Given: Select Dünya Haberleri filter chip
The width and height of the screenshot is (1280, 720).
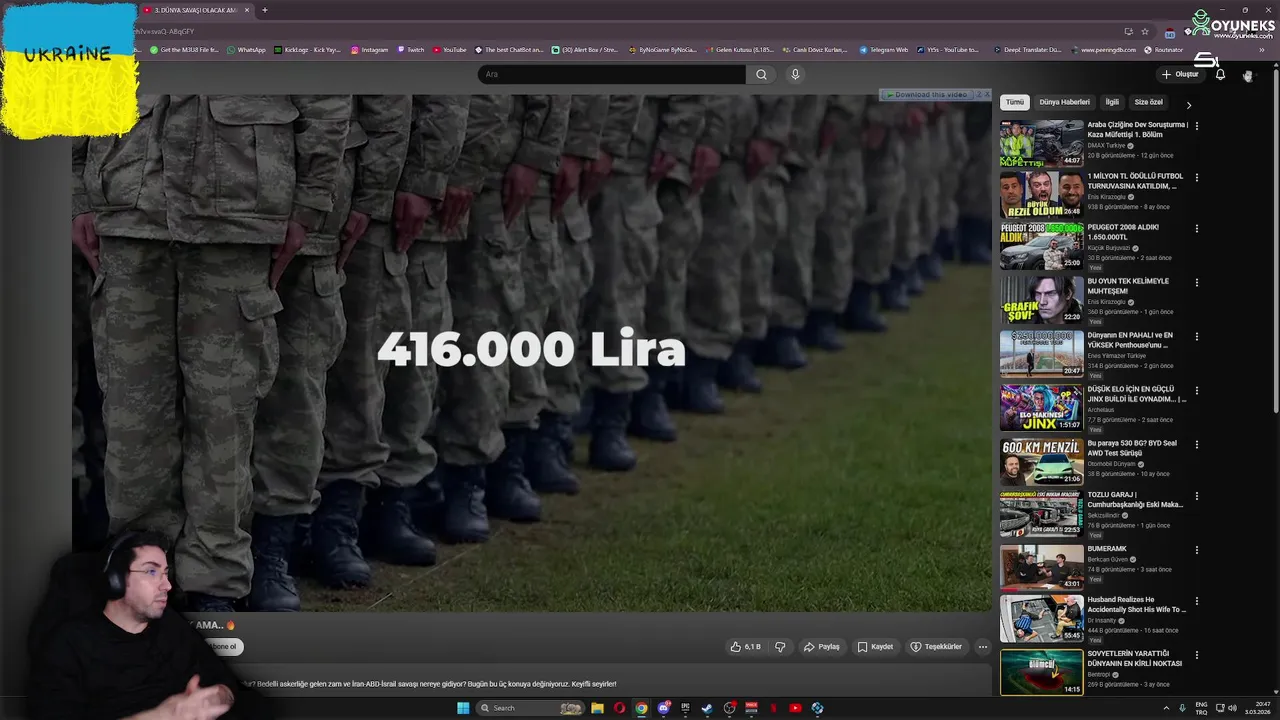Looking at the screenshot, I should [1064, 102].
